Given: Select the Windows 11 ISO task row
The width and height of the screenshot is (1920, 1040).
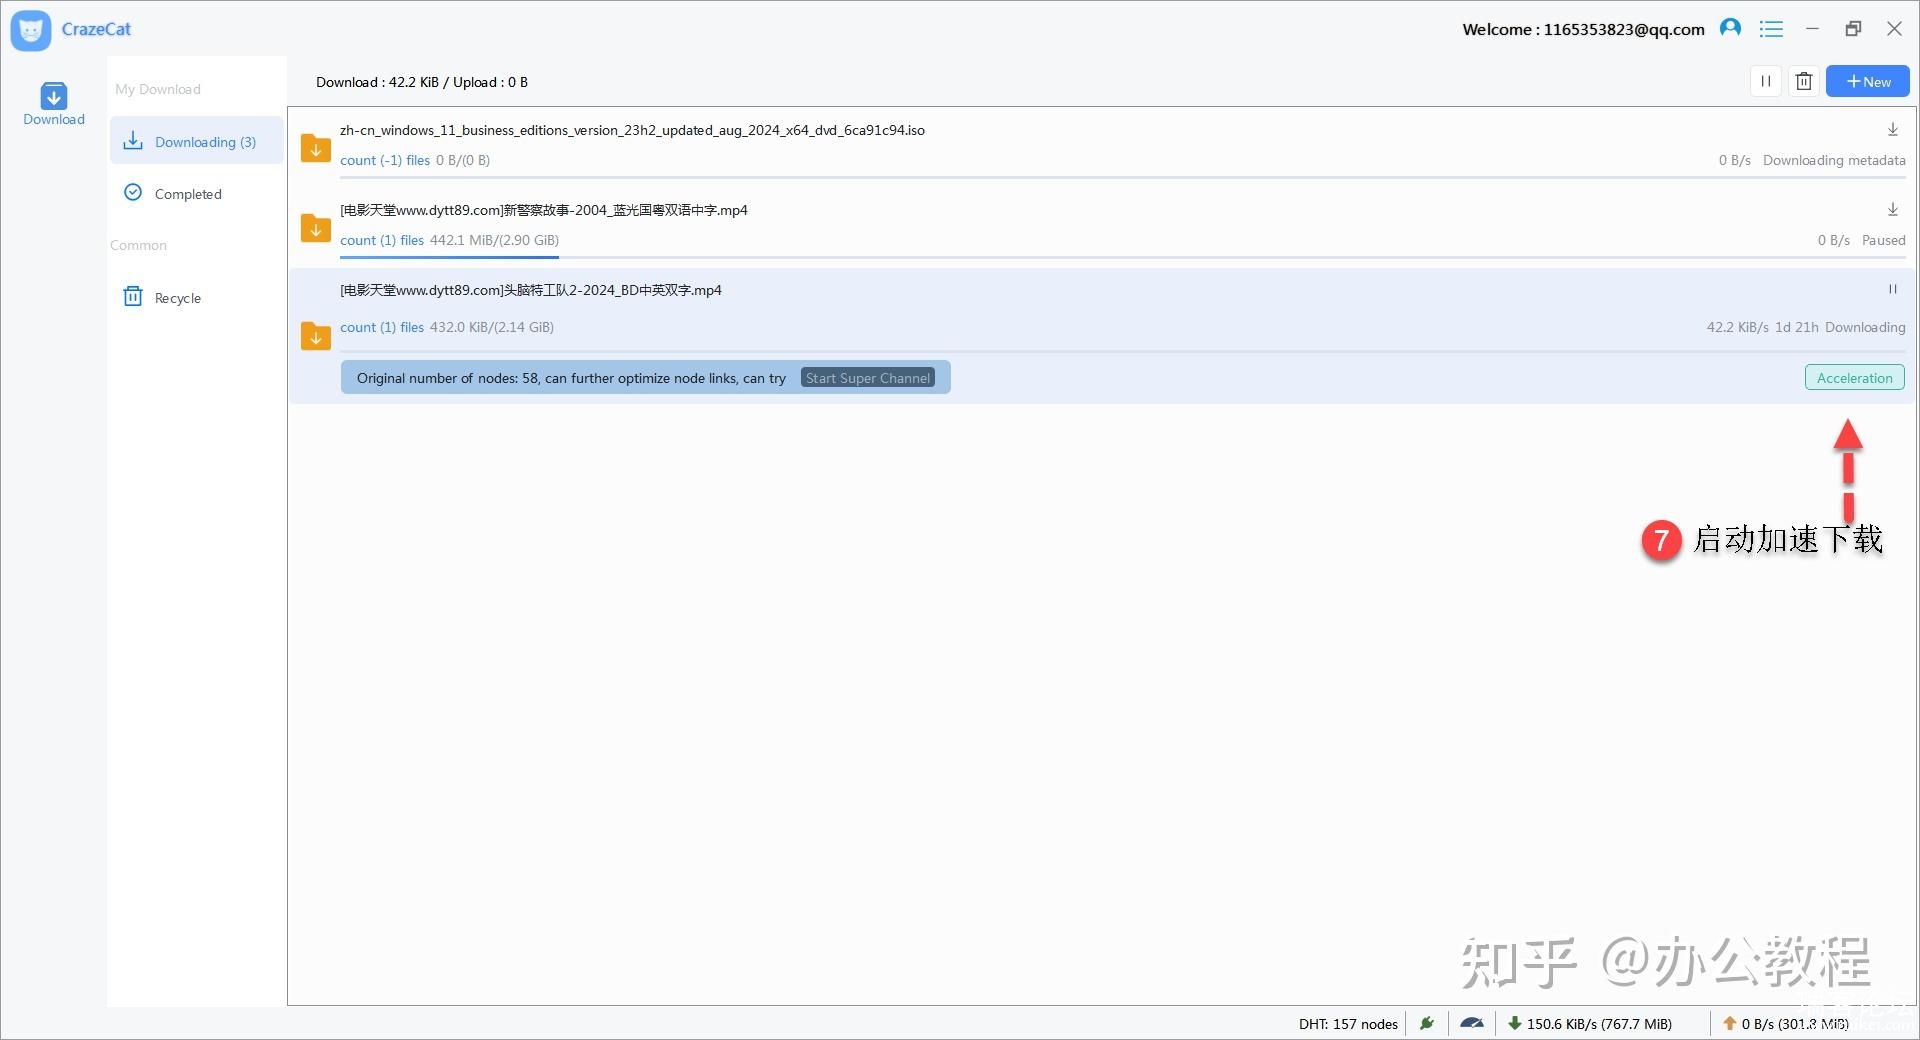Looking at the screenshot, I should 1000,145.
